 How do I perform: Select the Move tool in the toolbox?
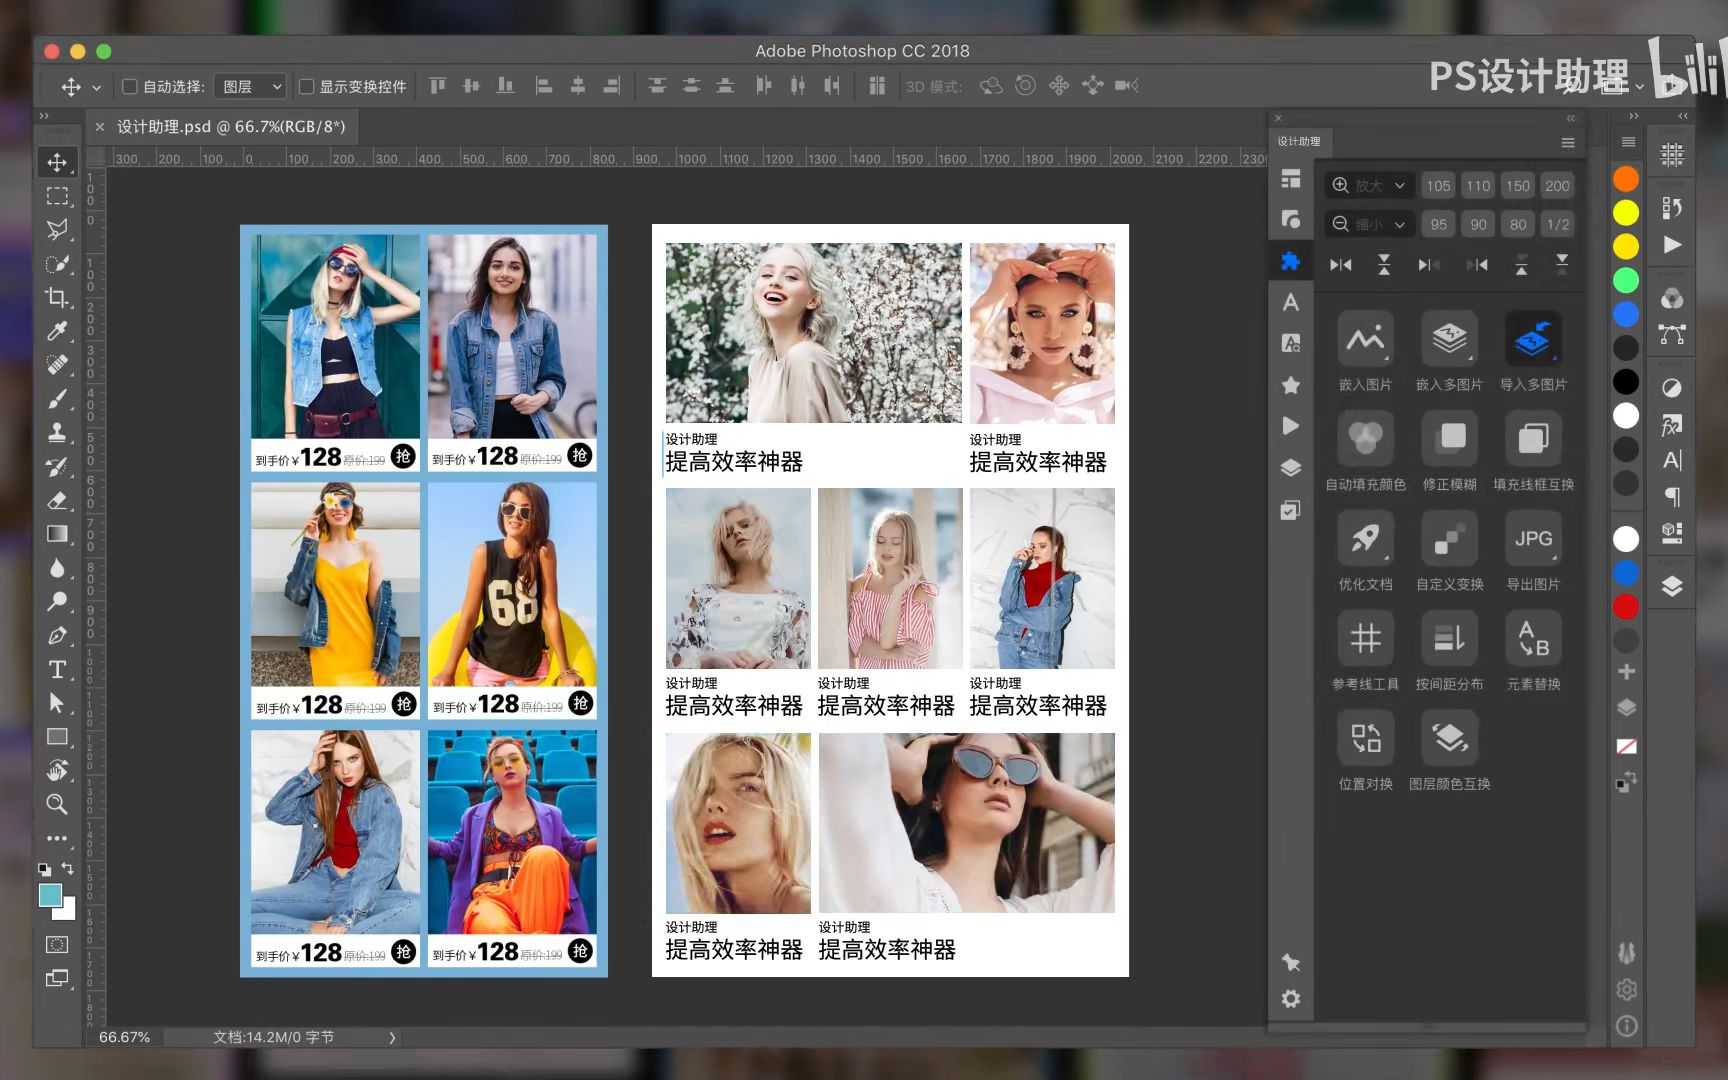point(57,162)
